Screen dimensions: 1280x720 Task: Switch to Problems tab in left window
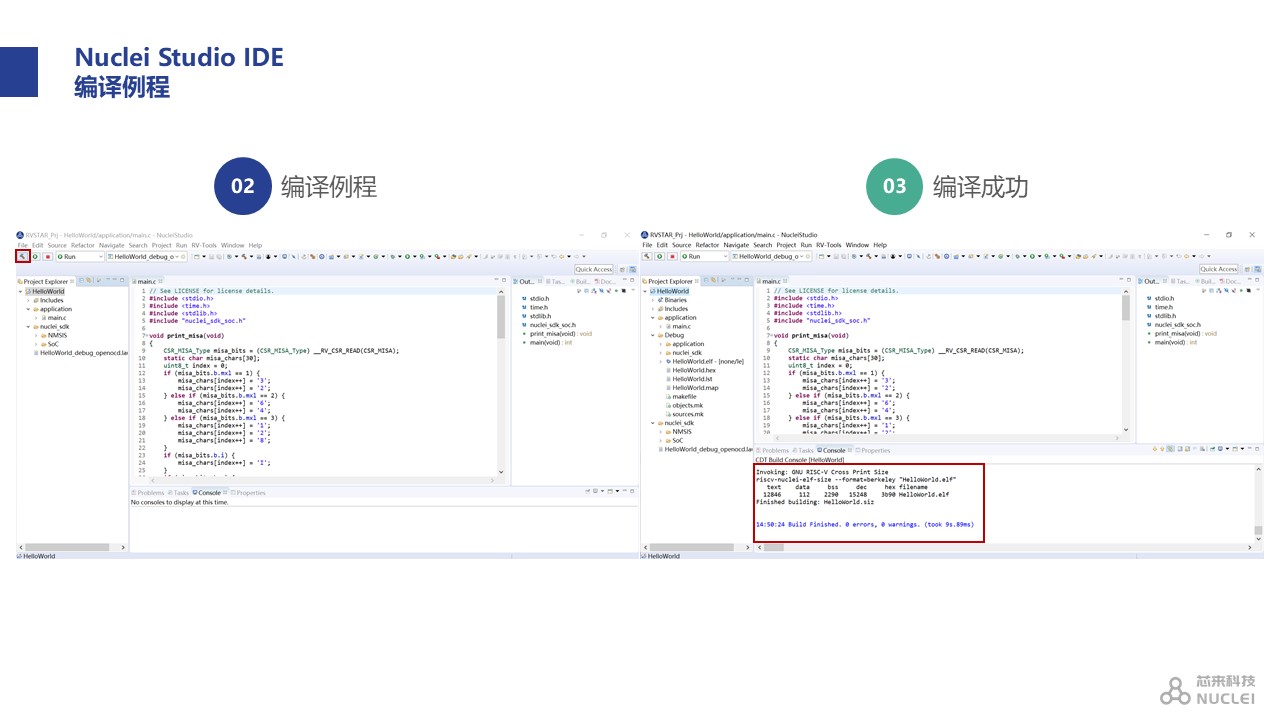coord(148,493)
